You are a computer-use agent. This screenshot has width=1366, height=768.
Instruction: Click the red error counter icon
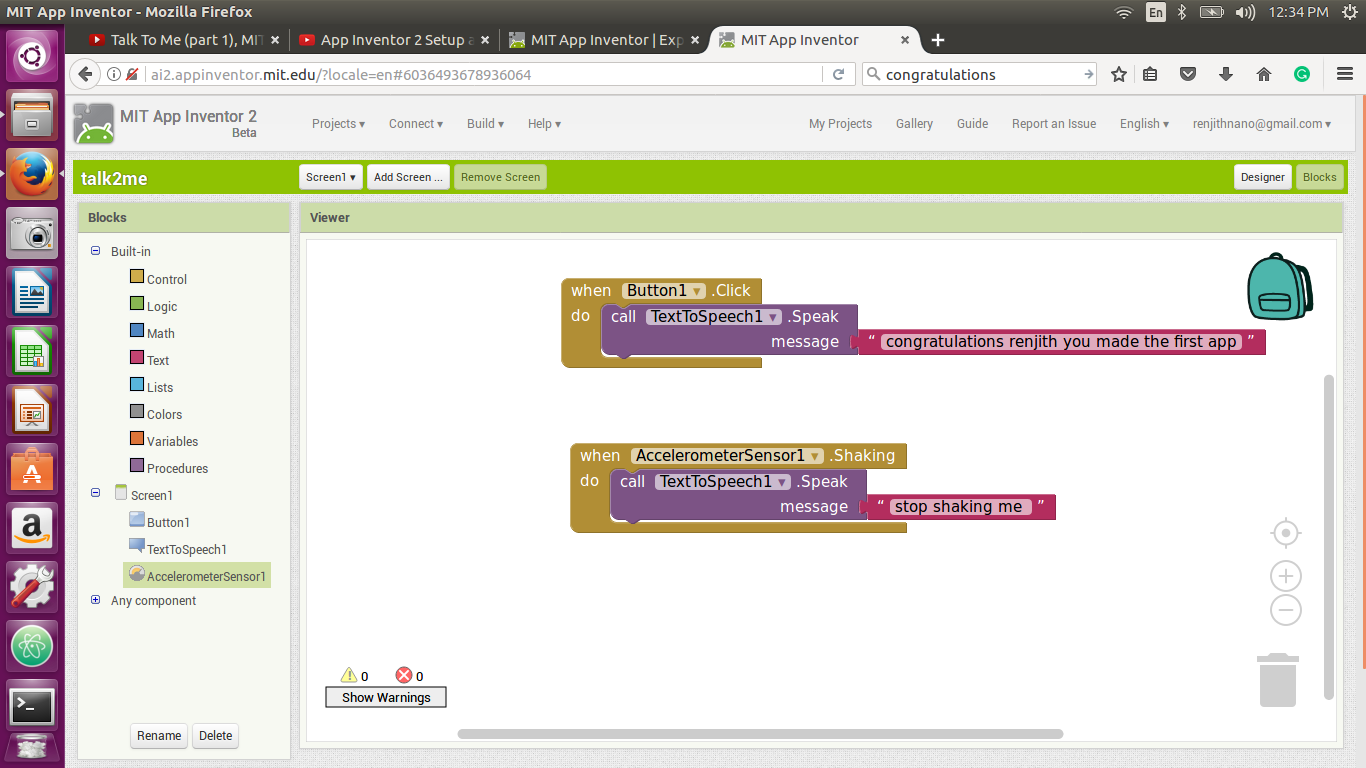click(404, 675)
